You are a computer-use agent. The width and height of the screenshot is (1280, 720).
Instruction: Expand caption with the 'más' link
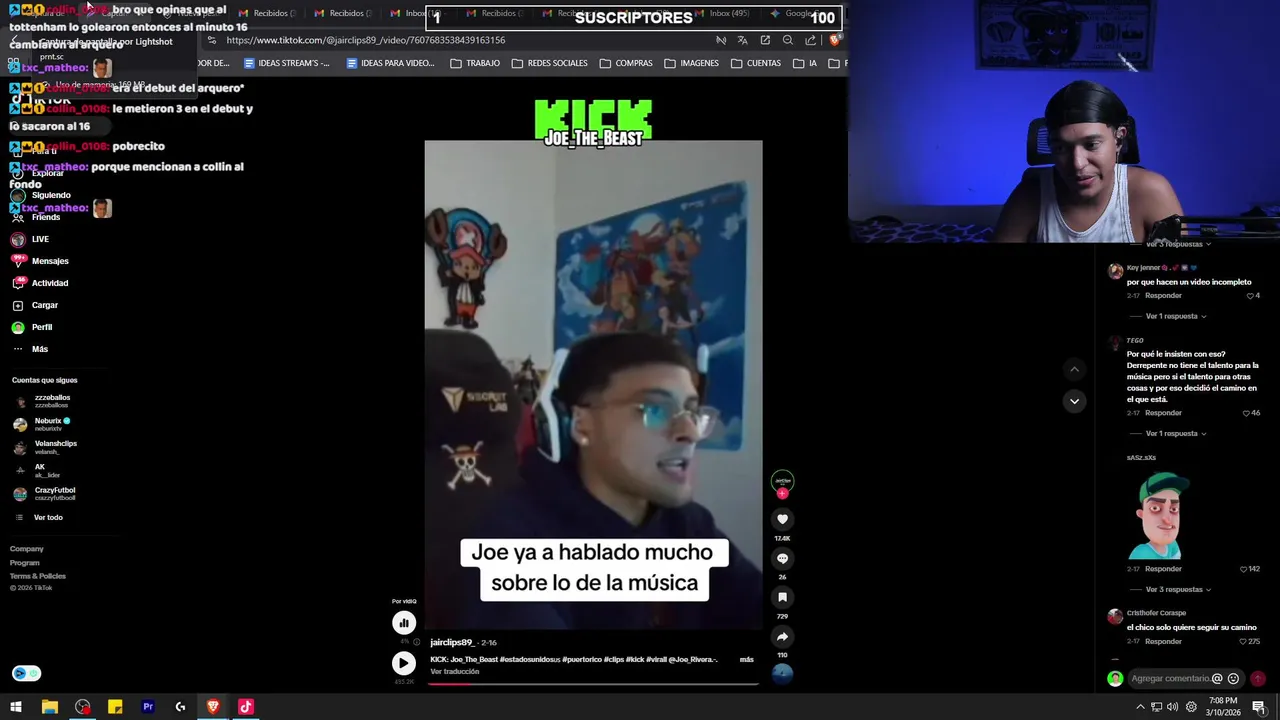(746, 659)
